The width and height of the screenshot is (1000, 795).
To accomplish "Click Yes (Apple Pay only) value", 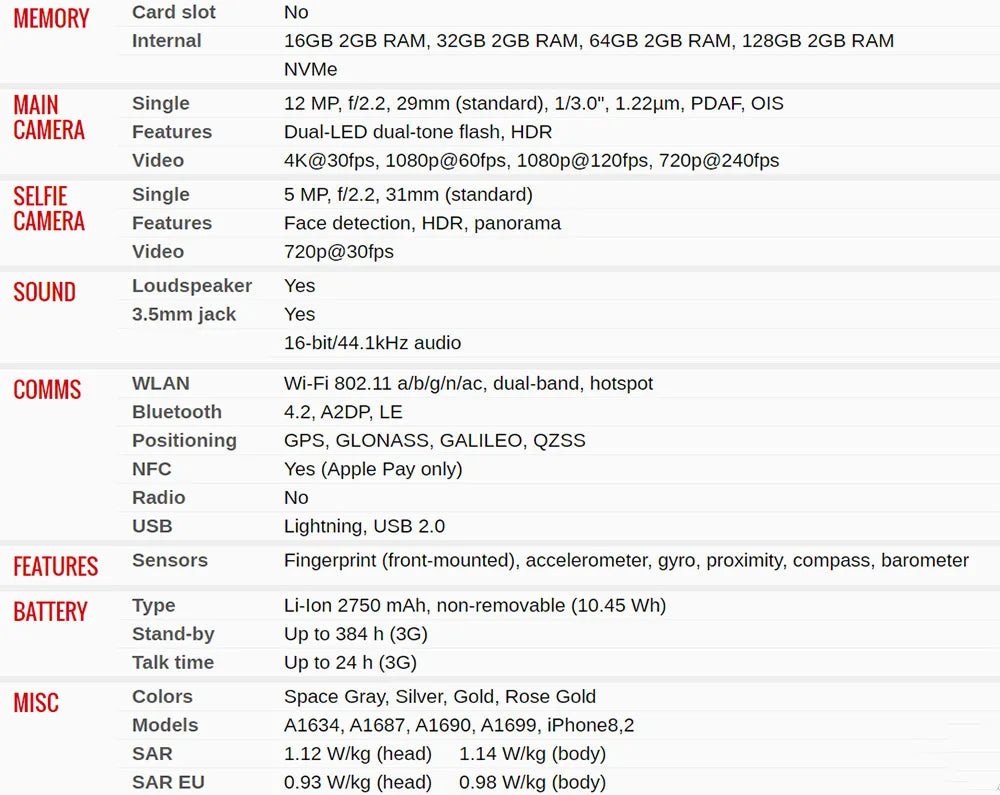I will [373, 469].
